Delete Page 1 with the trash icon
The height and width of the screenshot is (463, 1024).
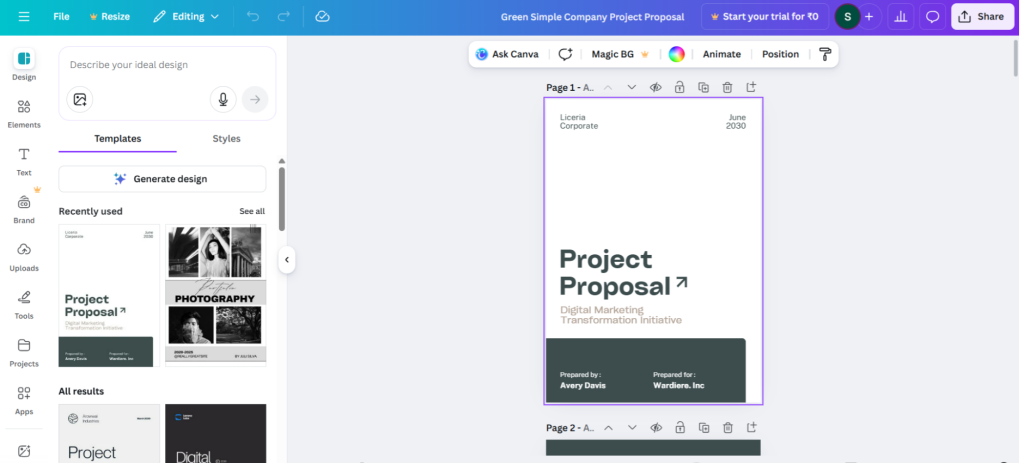click(x=727, y=88)
